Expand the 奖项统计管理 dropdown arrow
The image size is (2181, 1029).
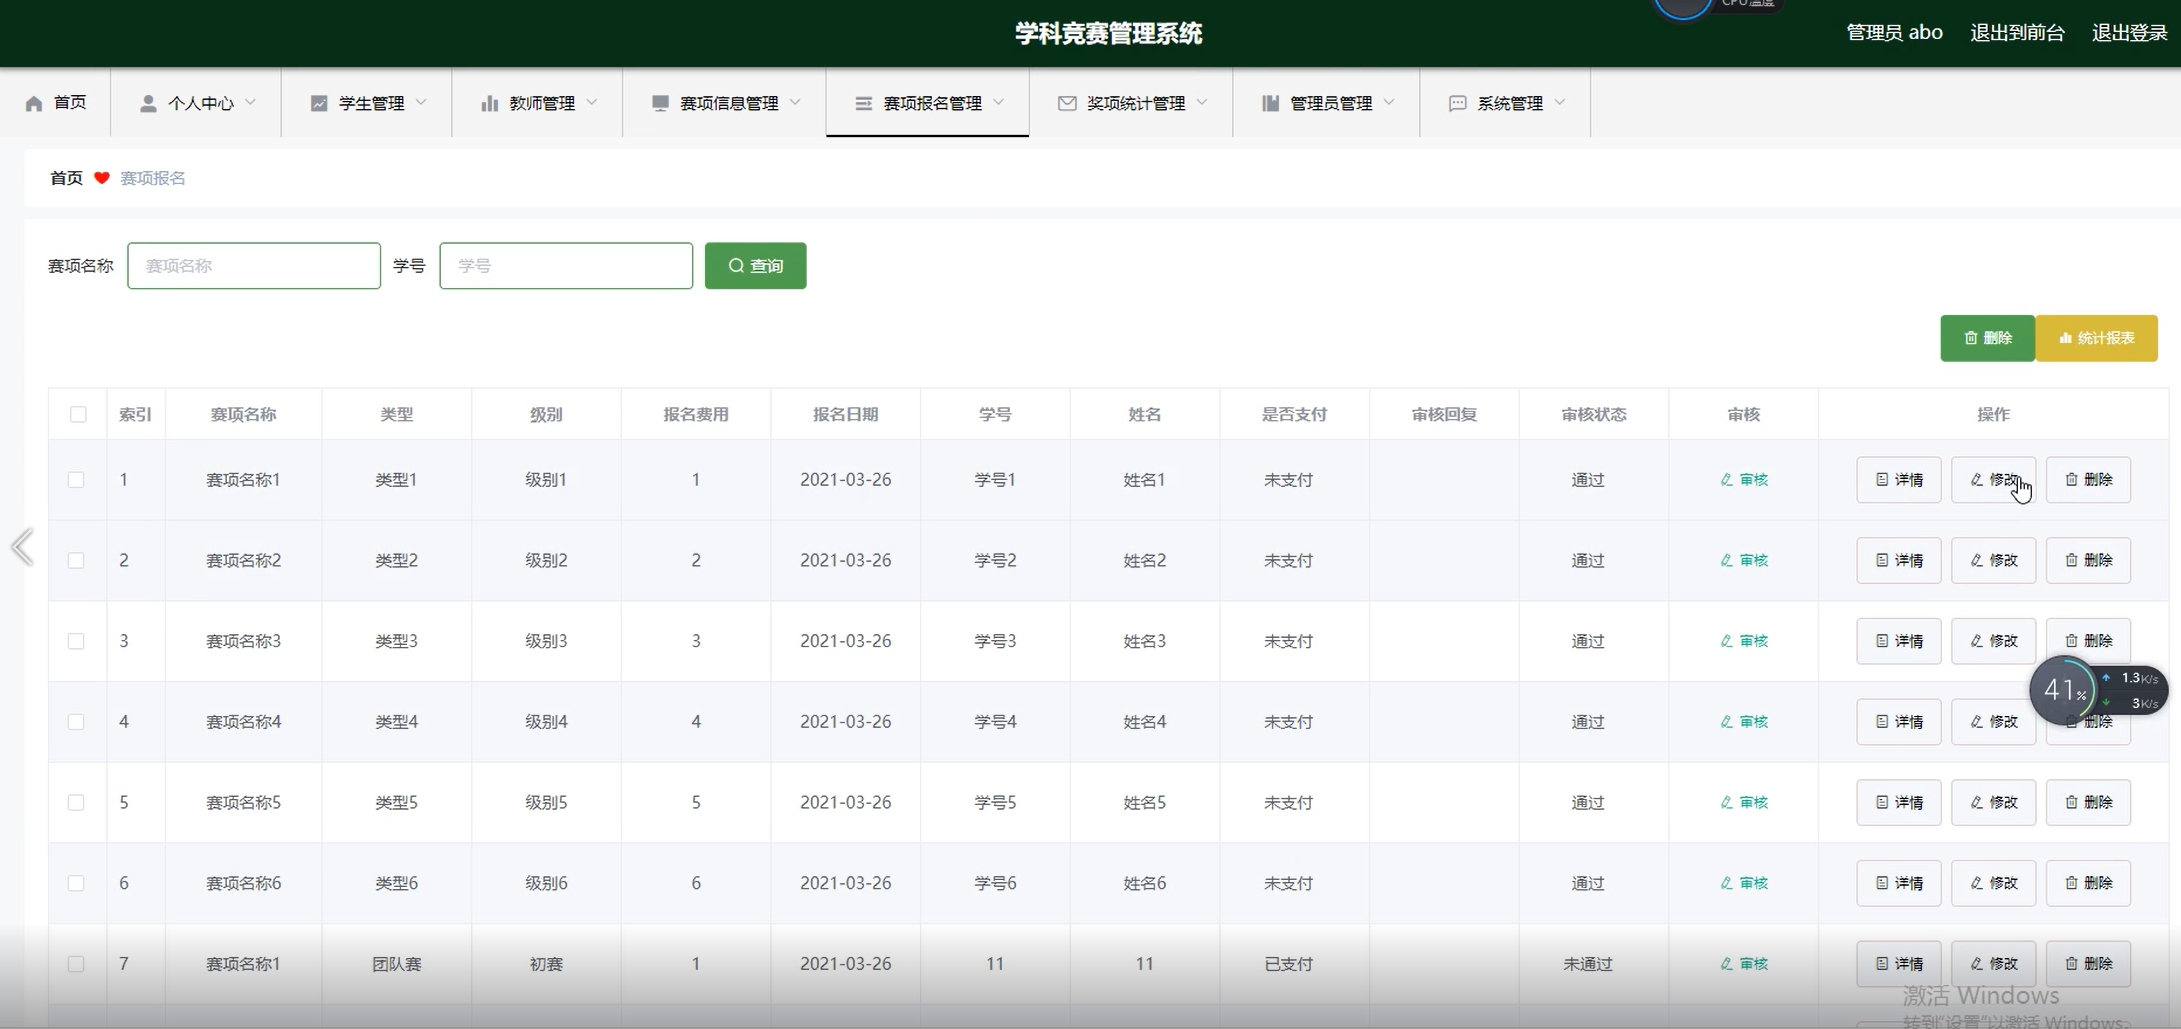click(x=1203, y=102)
